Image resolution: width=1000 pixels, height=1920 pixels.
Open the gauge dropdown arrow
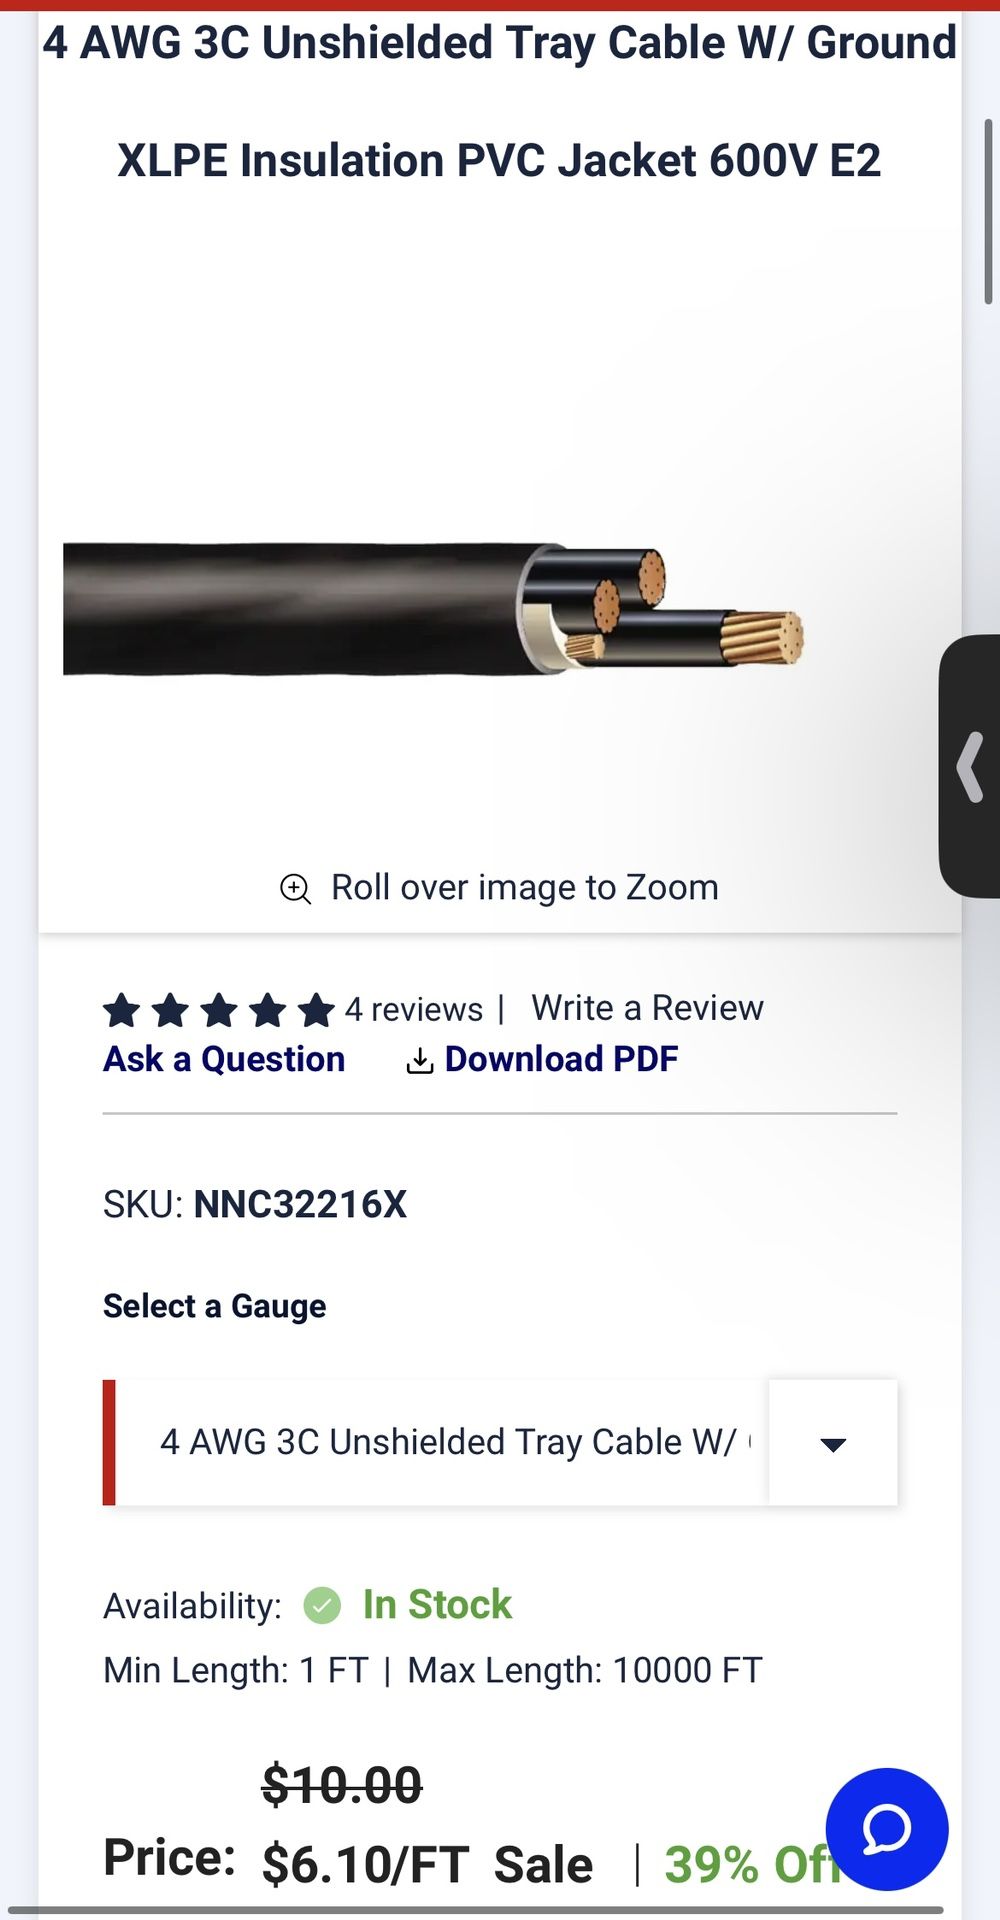(833, 1443)
